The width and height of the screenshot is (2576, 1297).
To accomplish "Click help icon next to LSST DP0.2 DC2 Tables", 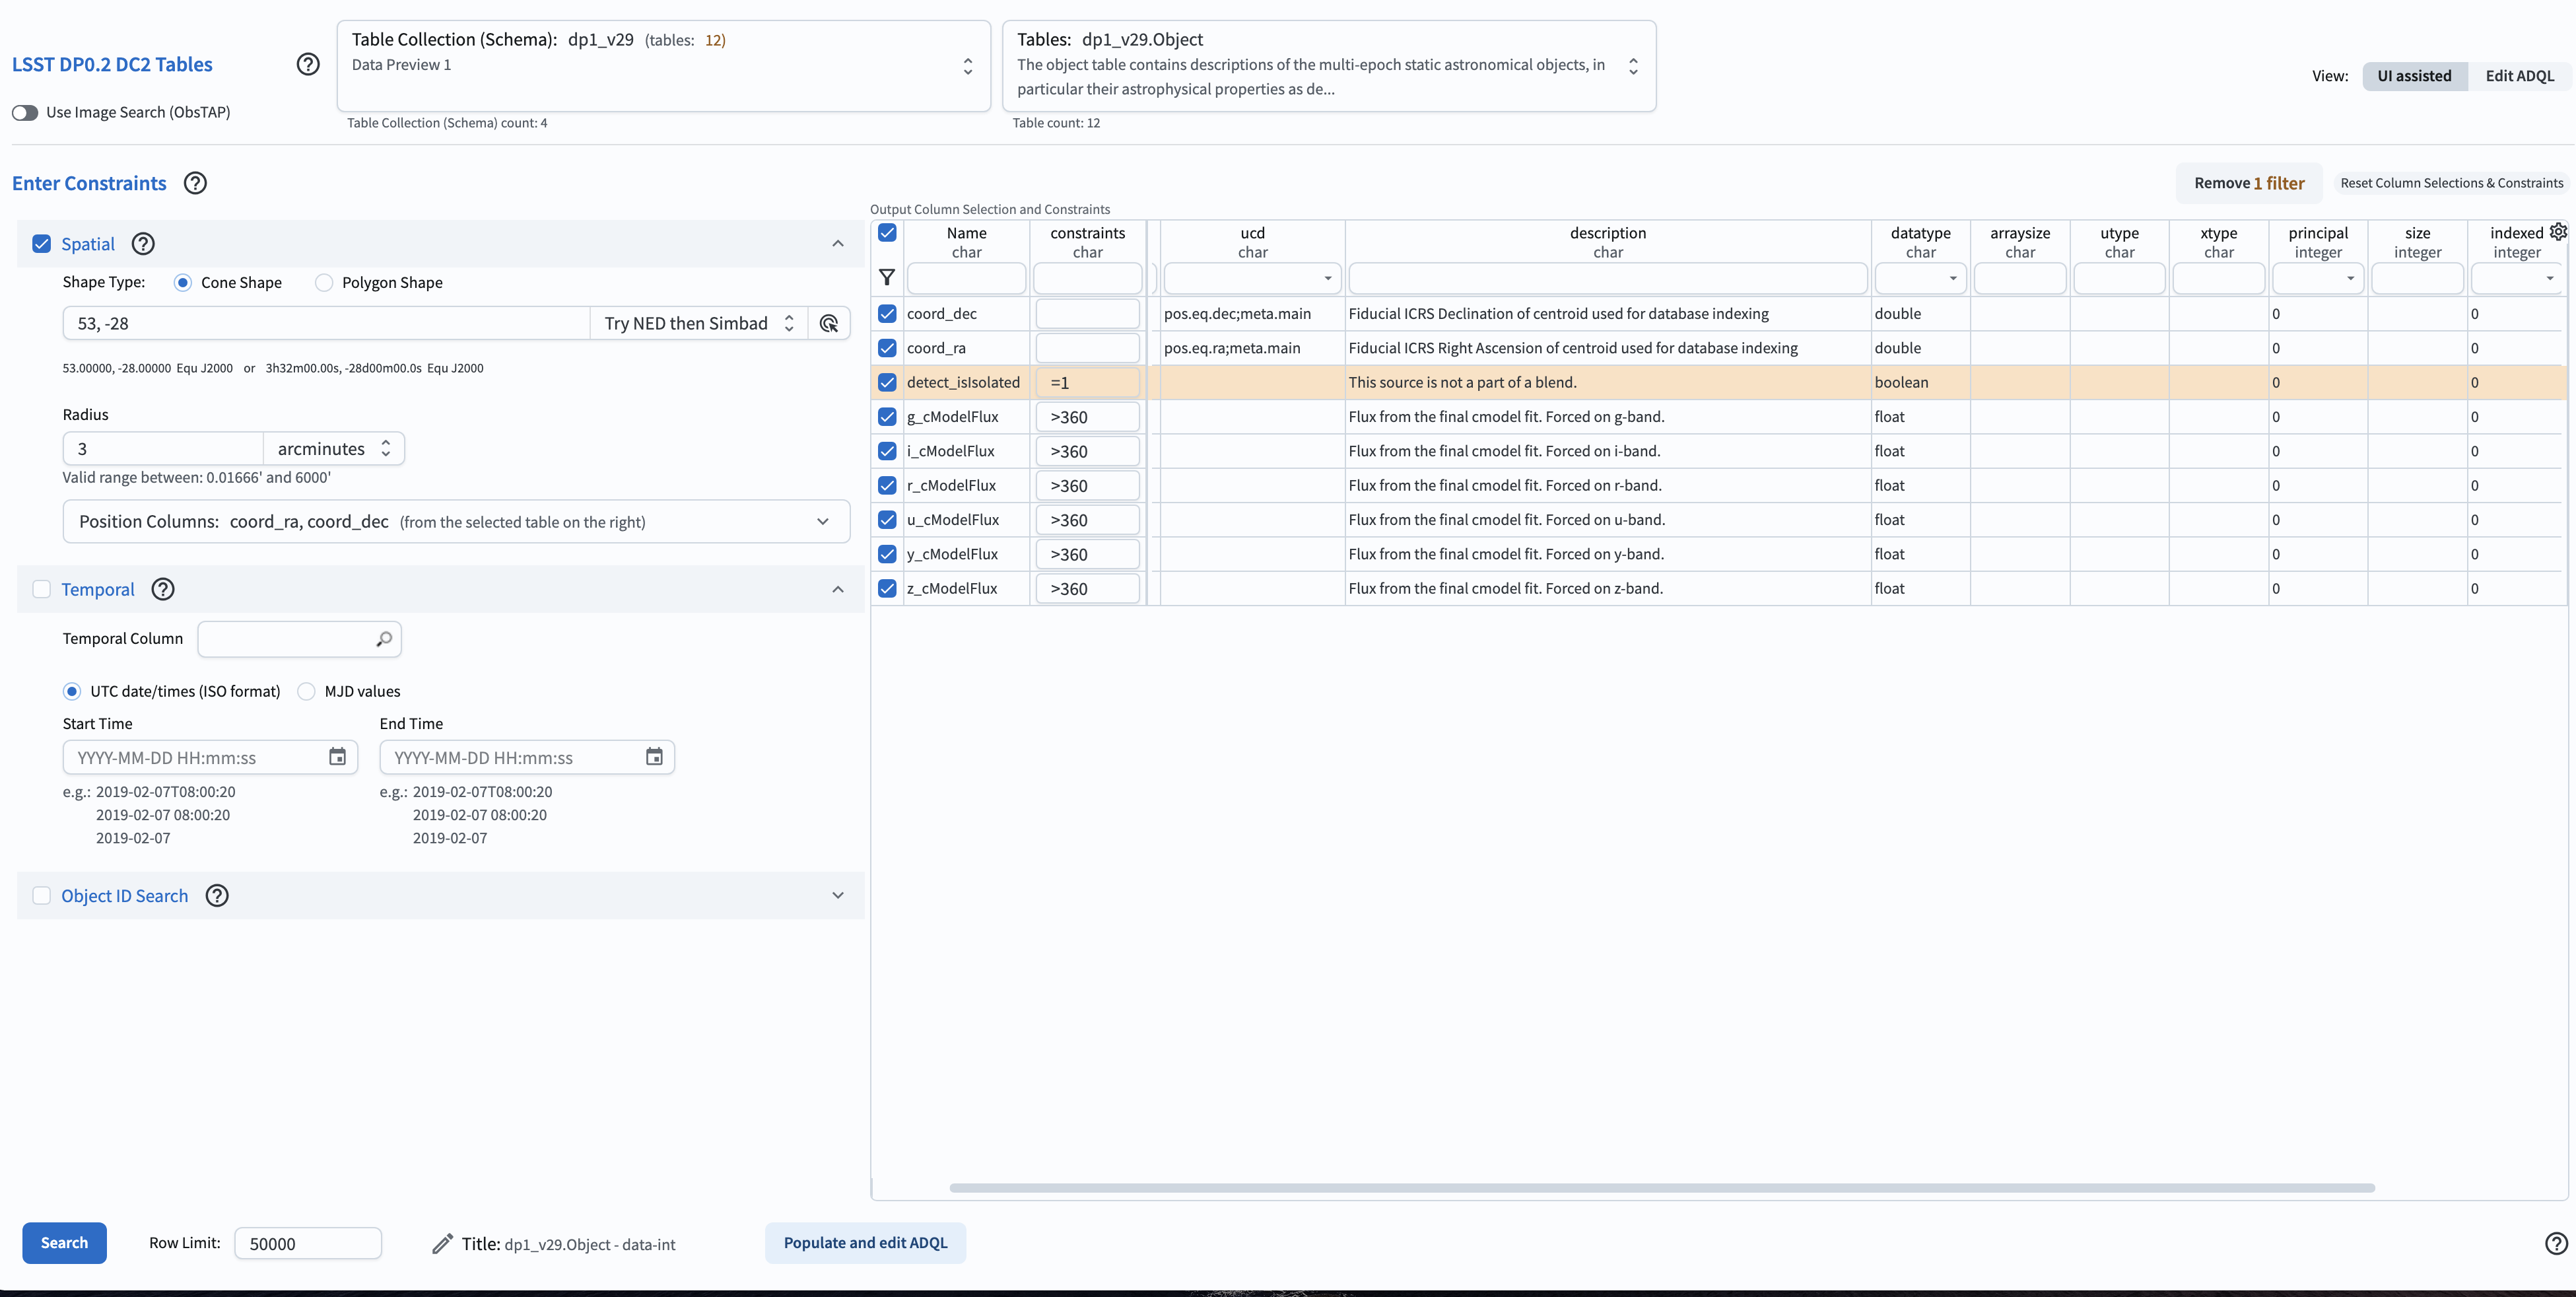I will pos(308,64).
